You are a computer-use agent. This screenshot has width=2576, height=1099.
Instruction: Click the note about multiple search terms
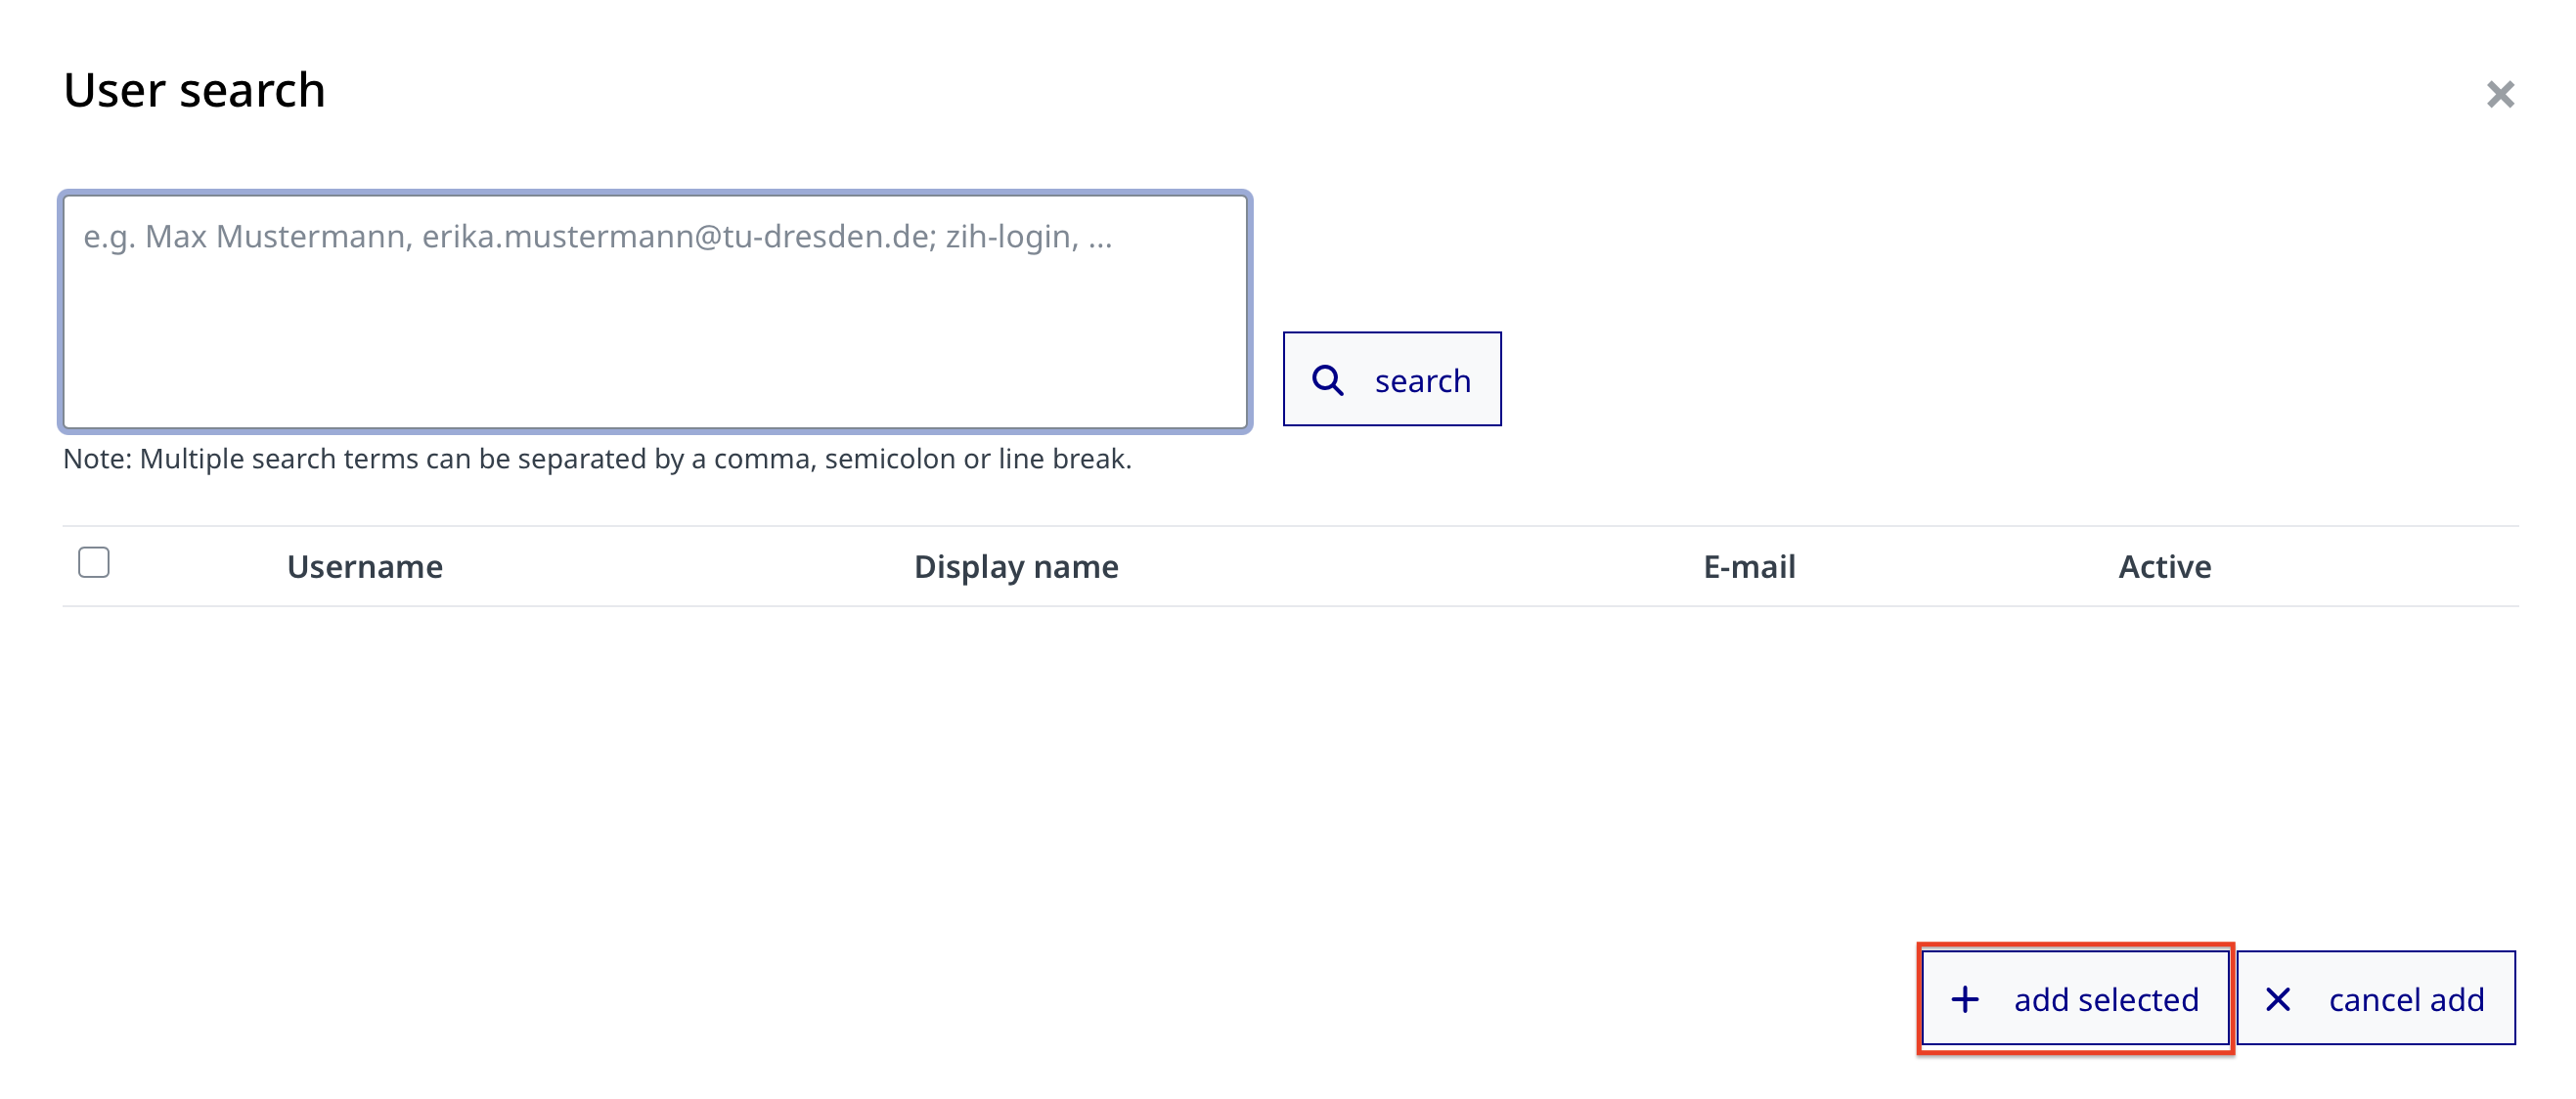(x=597, y=459)
